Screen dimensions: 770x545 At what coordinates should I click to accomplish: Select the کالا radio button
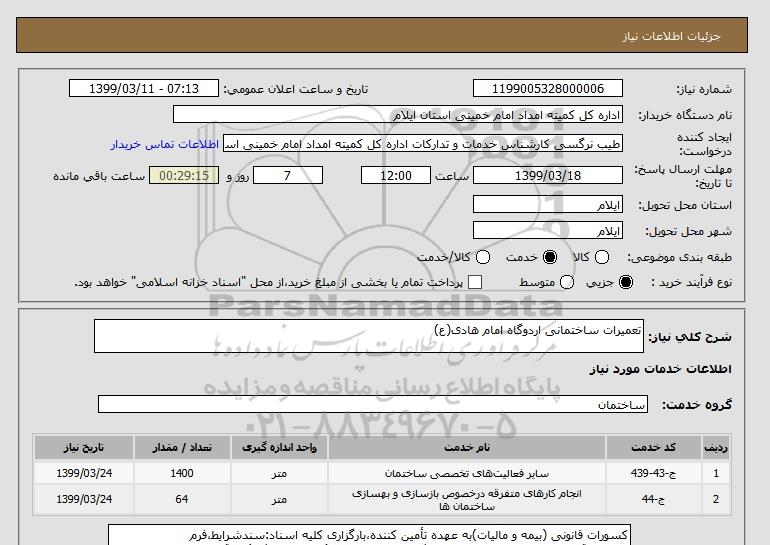click(x=602, y=257)
